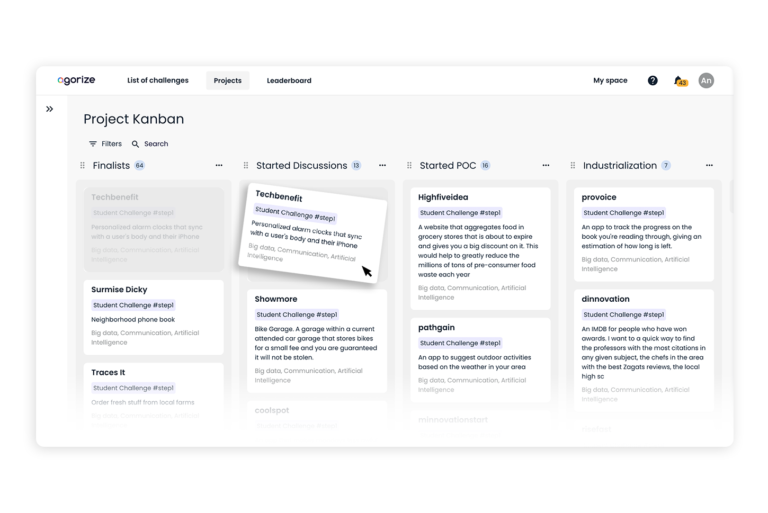Open the Filters panel
The image size is (768, 513).
[x=105, y=144]
